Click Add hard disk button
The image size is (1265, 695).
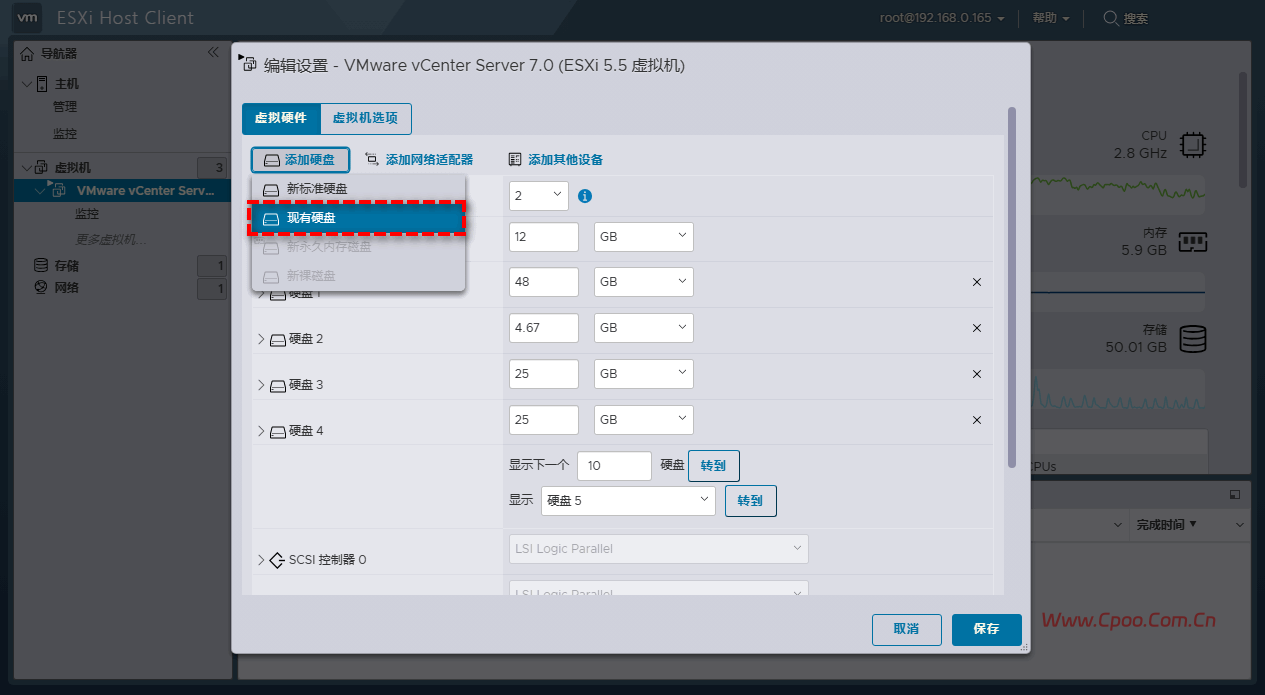click(300, 160)
